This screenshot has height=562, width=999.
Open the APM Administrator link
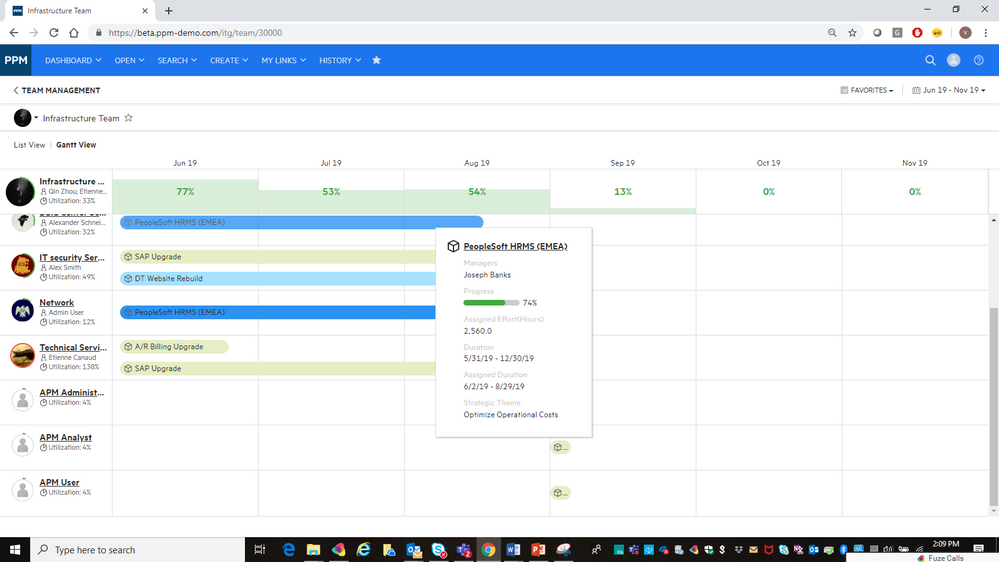coord(71,393)
